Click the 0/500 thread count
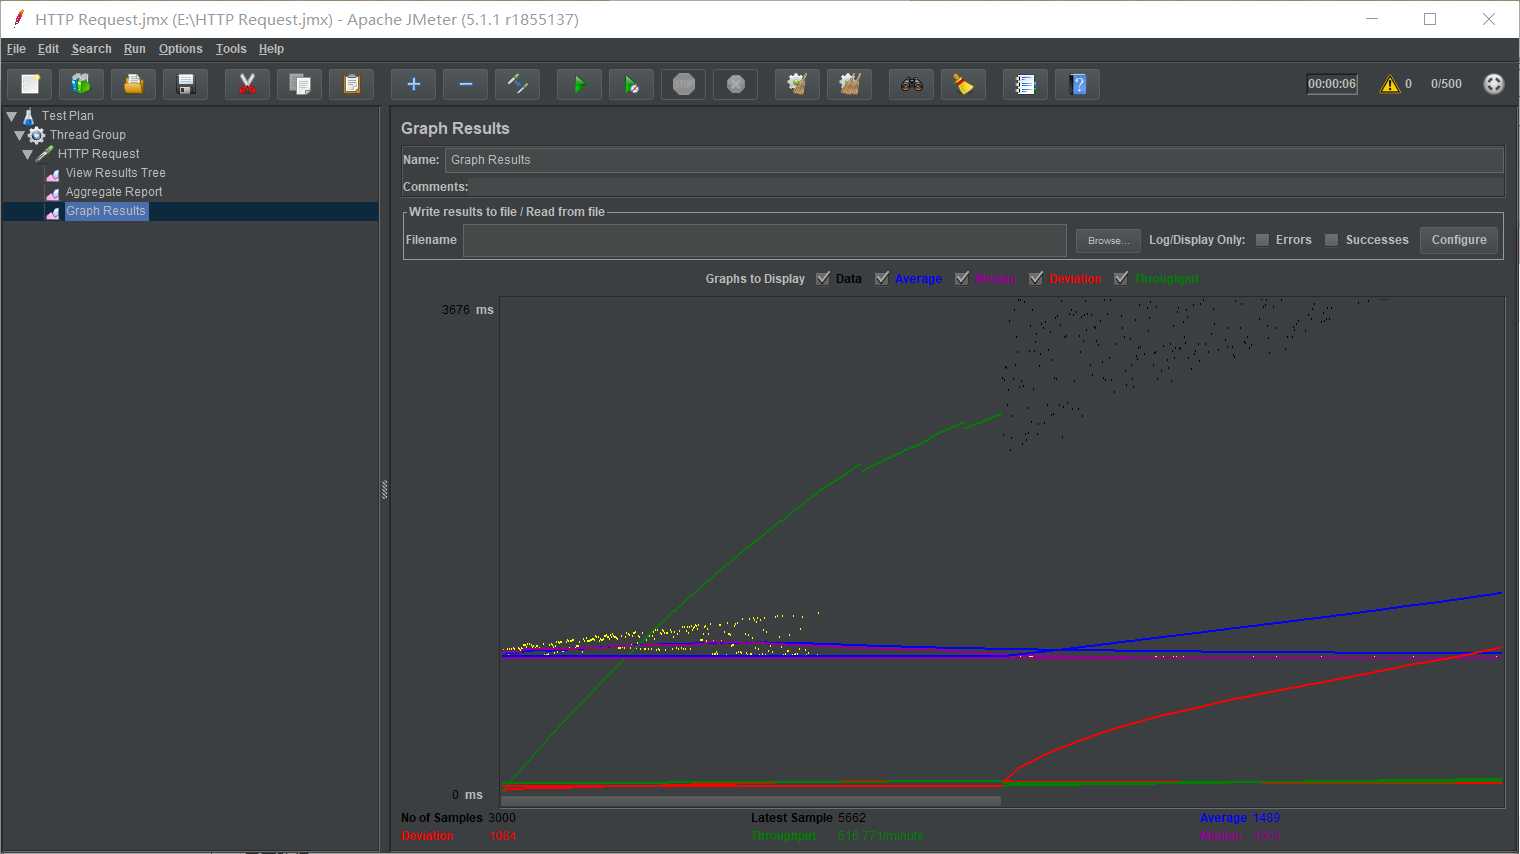This screenshot has width=1520, height=854. [1446, 84]
